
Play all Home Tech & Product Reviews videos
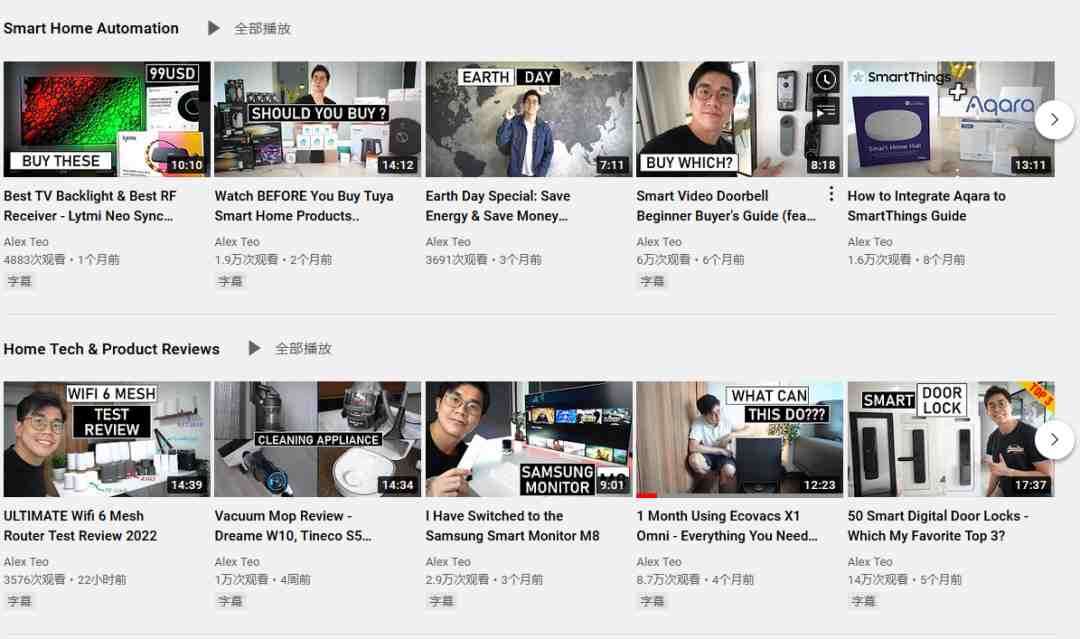tap(291, 348)
